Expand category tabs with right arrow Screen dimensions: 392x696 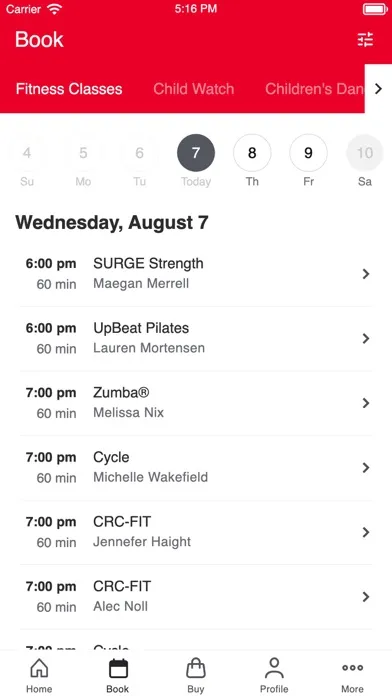[x=378, y=89]
